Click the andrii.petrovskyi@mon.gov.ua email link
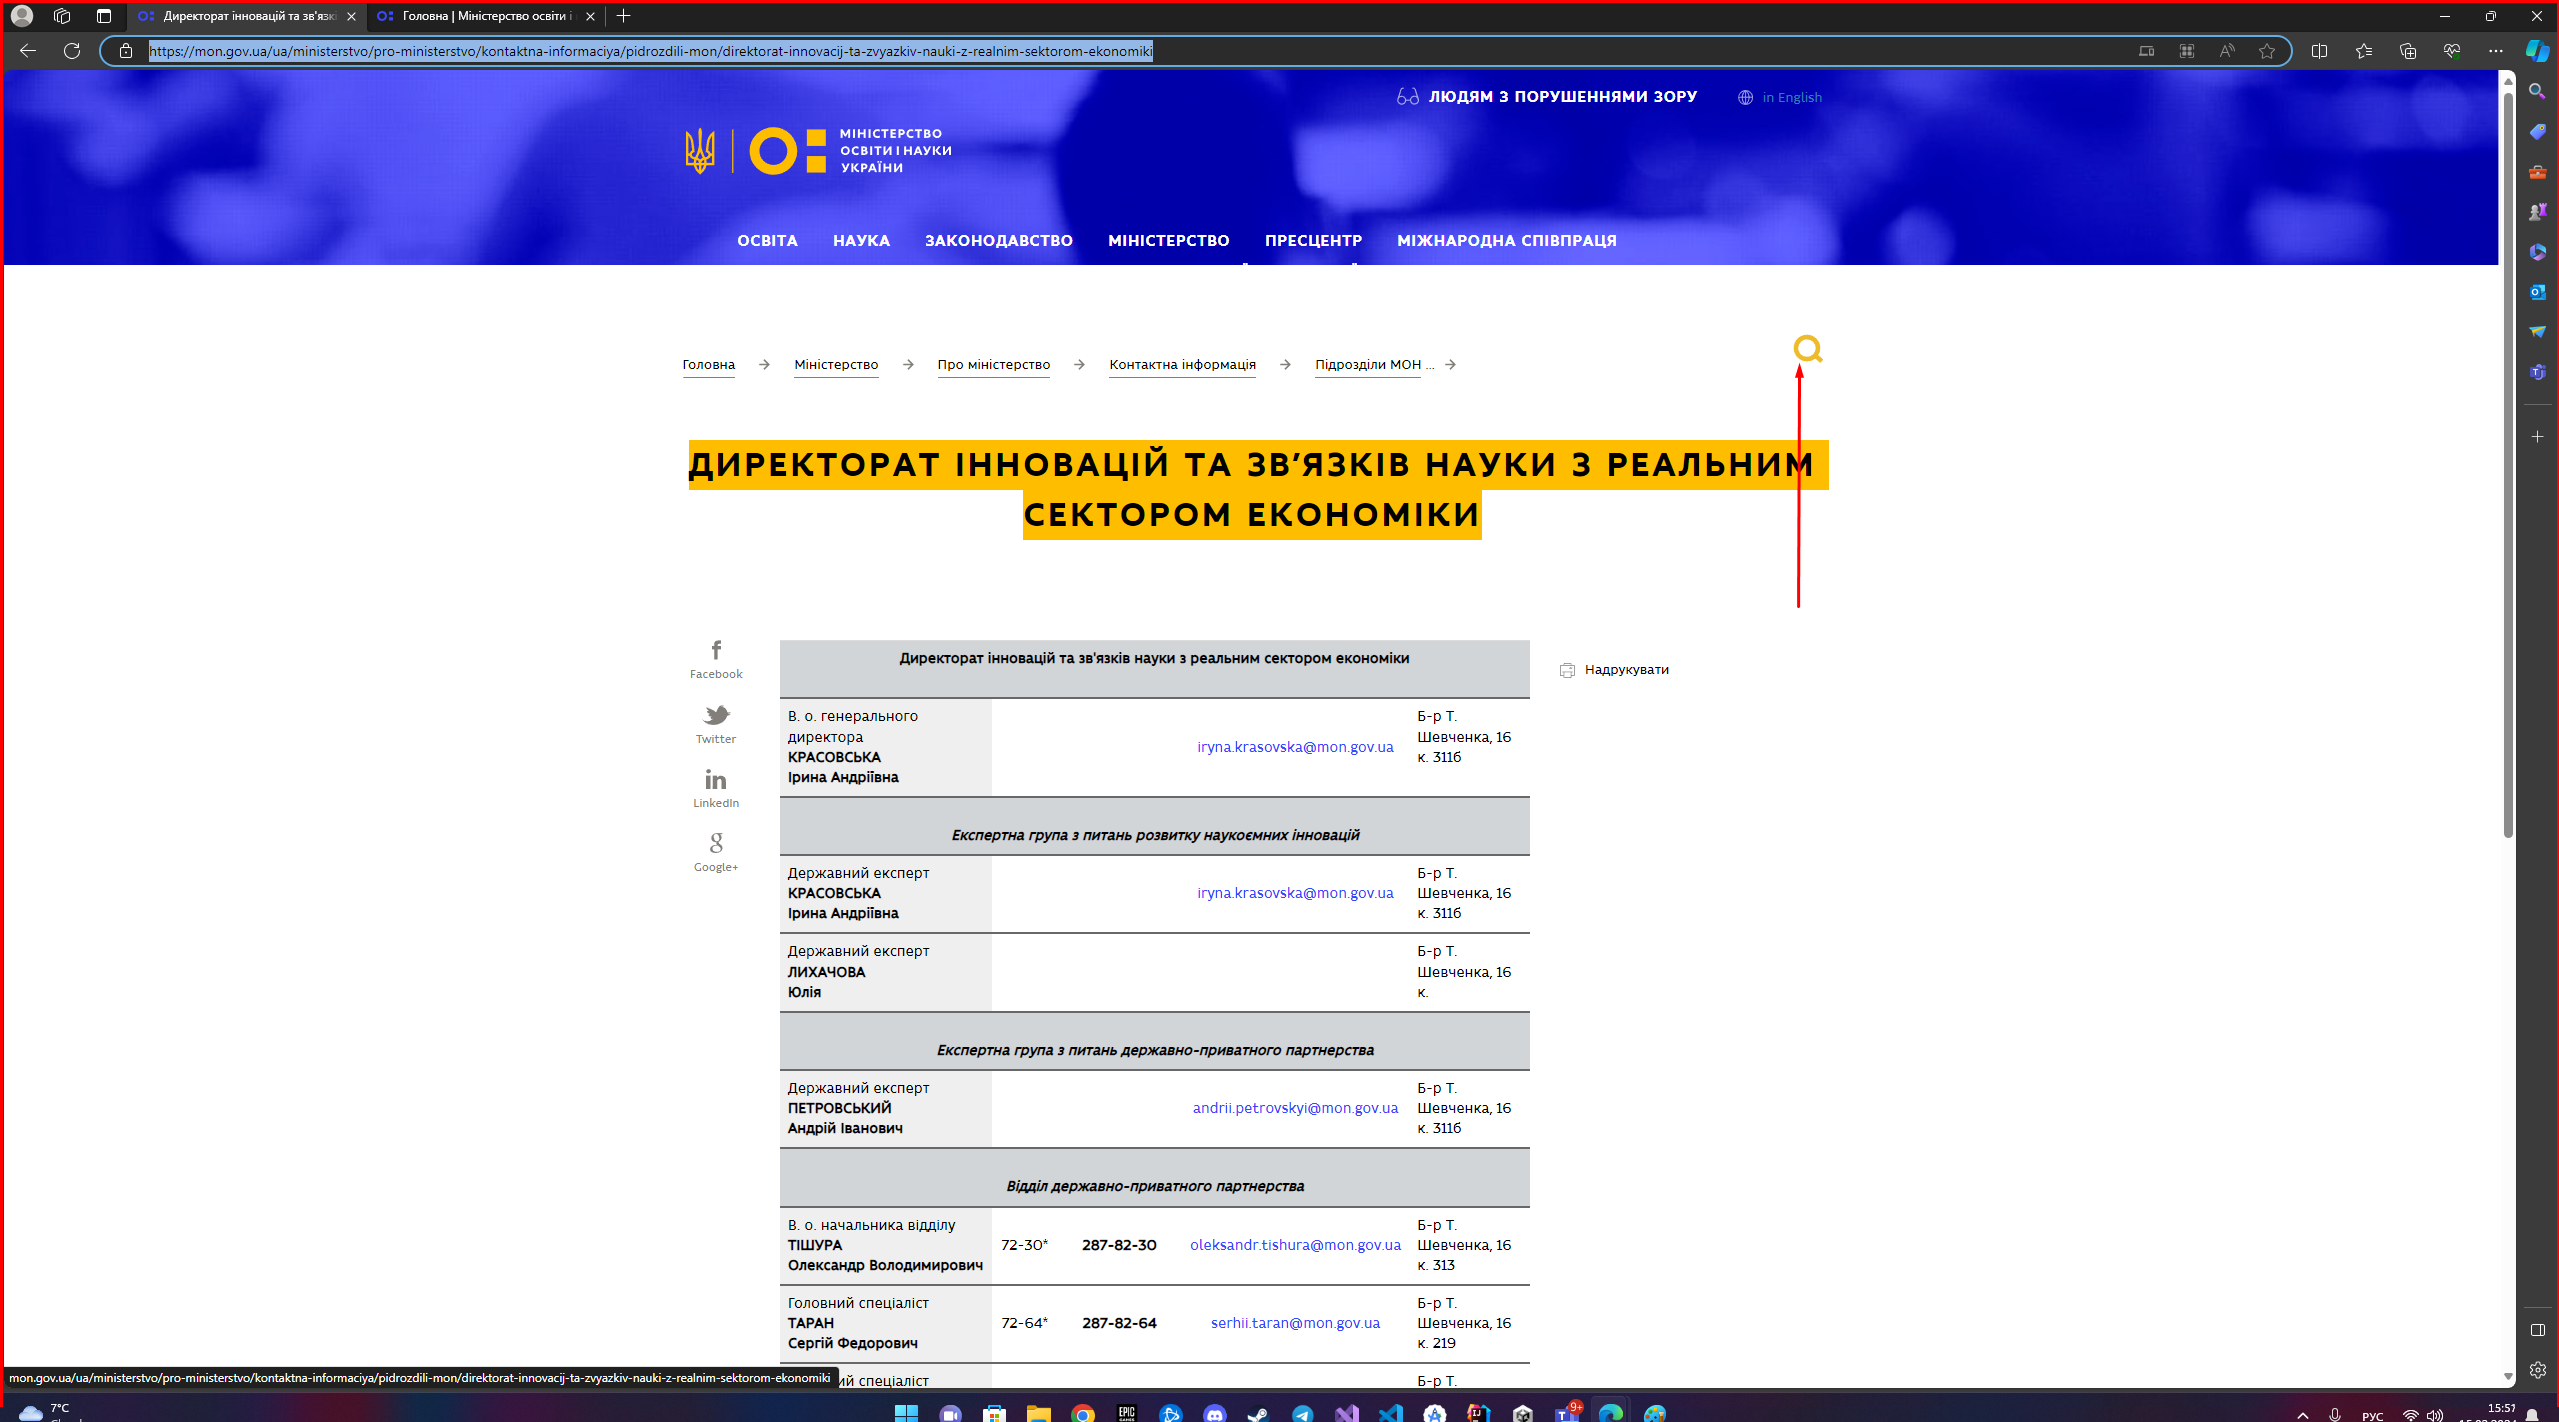 point(1295,1108)
